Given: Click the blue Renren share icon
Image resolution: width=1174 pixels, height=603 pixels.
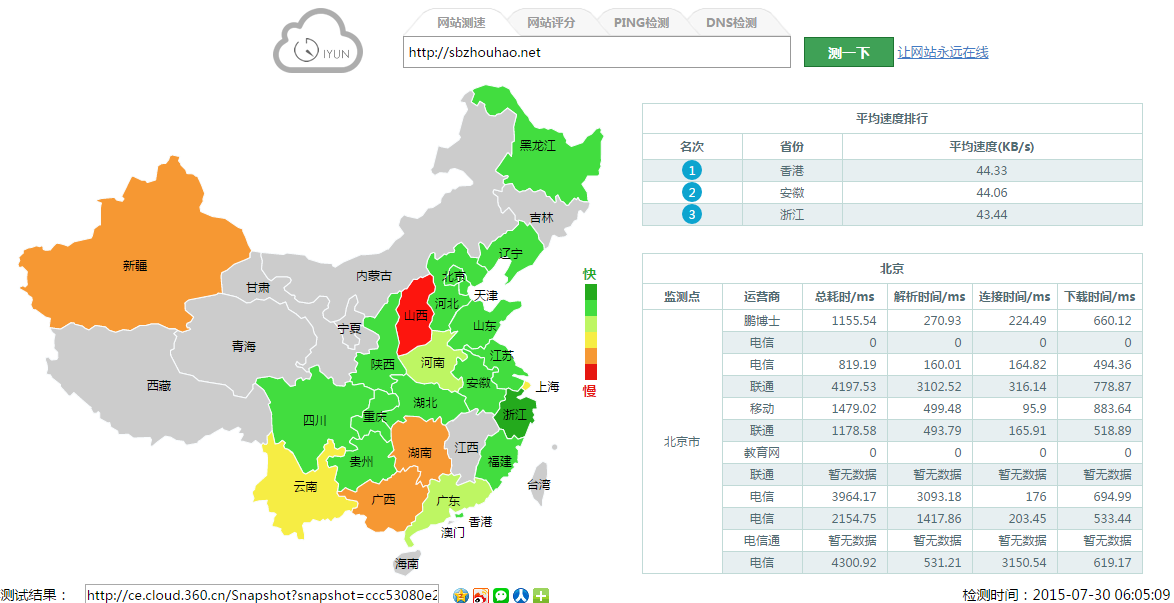Looking at the screenshot, I should [520, 595].
